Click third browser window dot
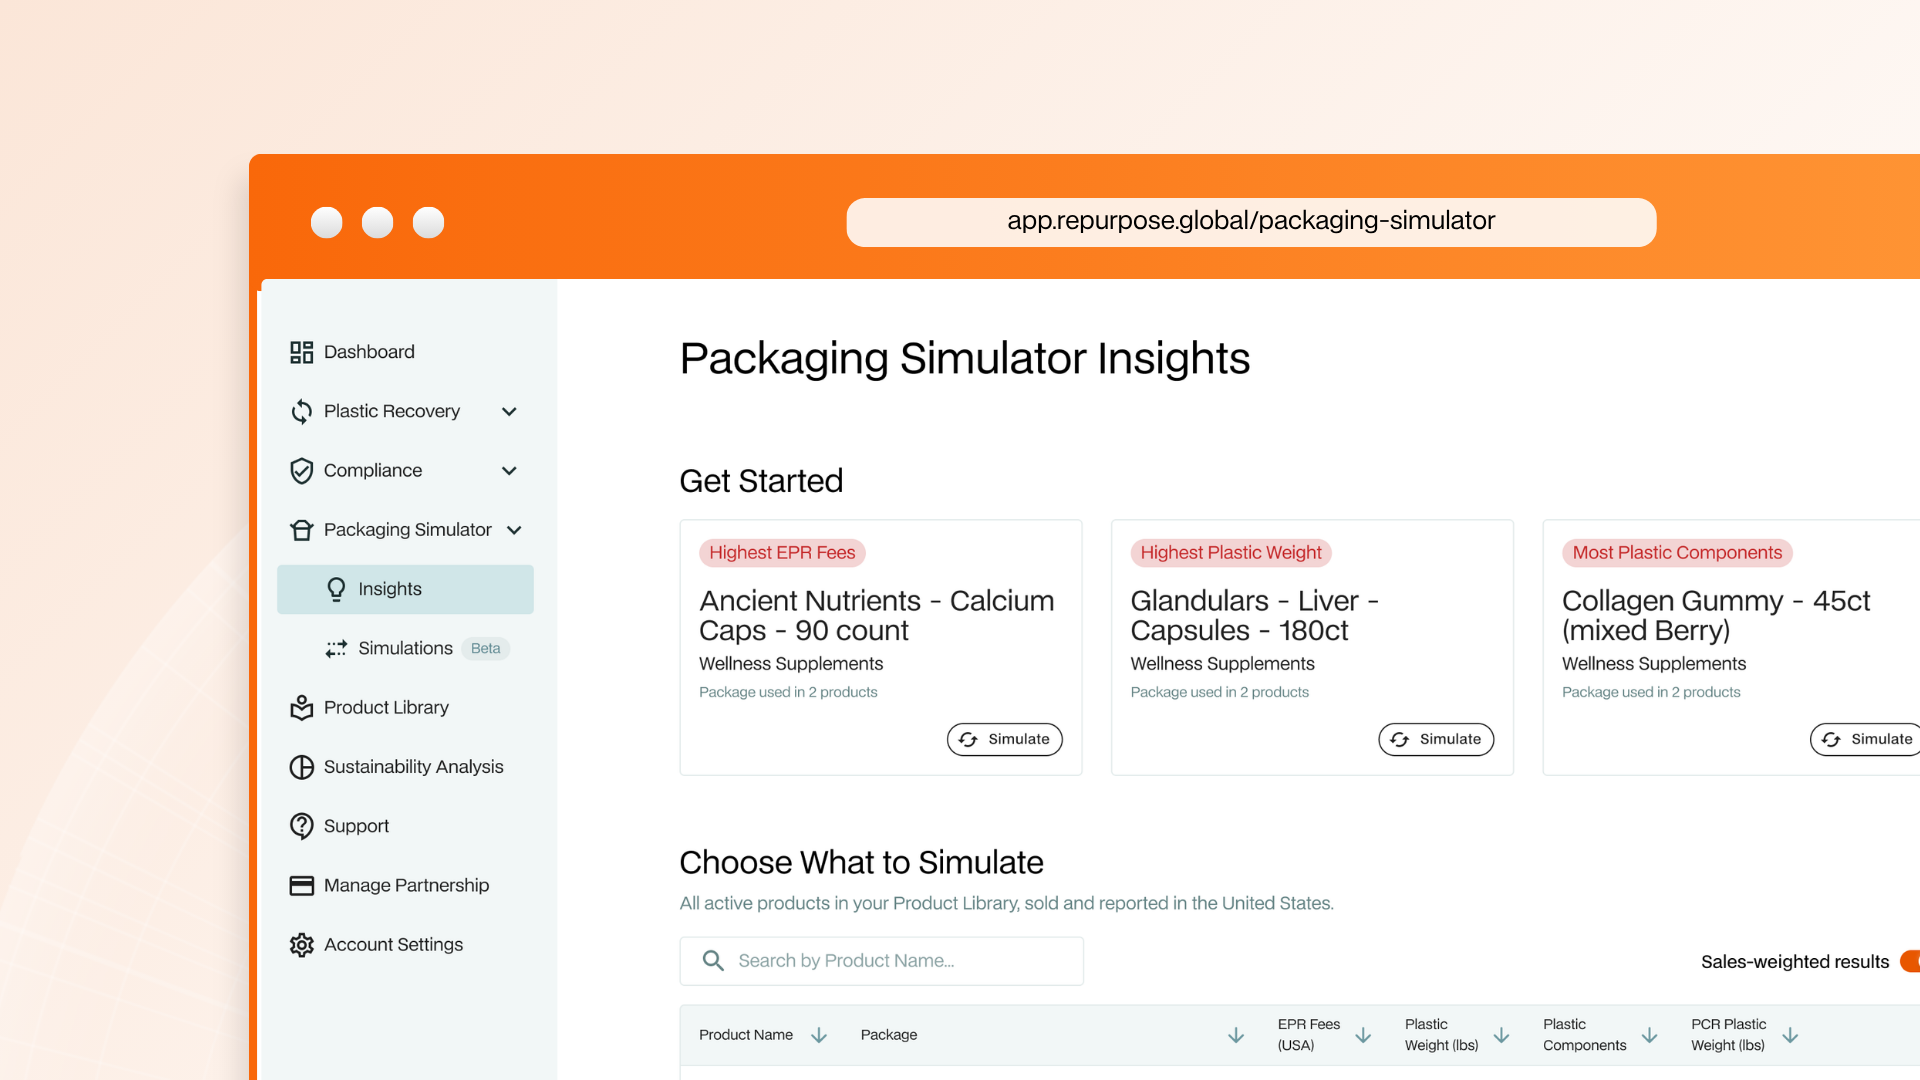The height and width of the screenshot is (1080, 1920). (x=428, y=222)
